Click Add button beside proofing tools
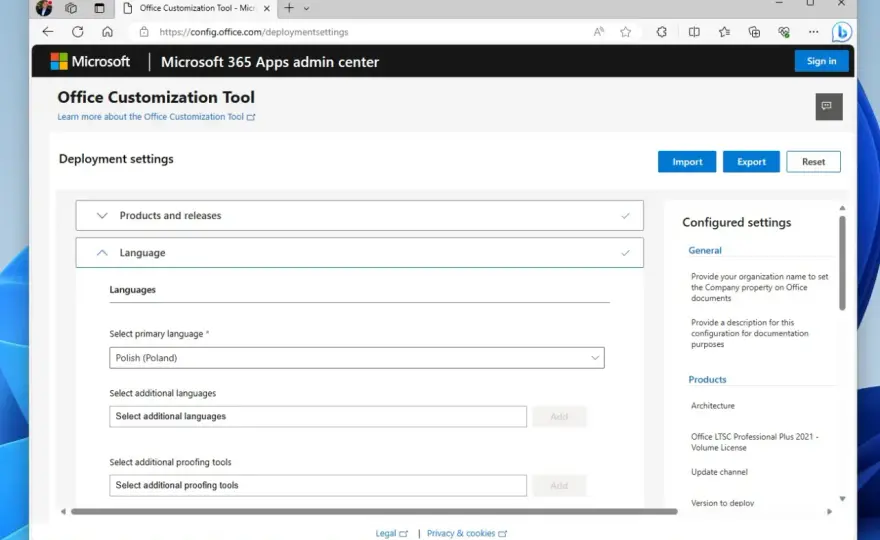880x540 pixels. click(559, 486)
